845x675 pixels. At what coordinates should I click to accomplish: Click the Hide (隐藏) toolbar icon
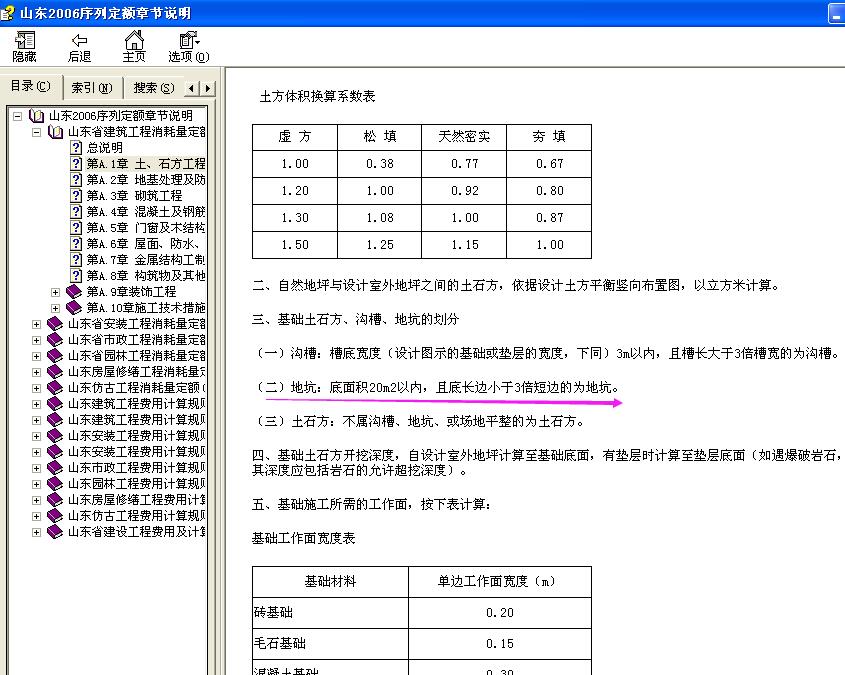[24, 40]
